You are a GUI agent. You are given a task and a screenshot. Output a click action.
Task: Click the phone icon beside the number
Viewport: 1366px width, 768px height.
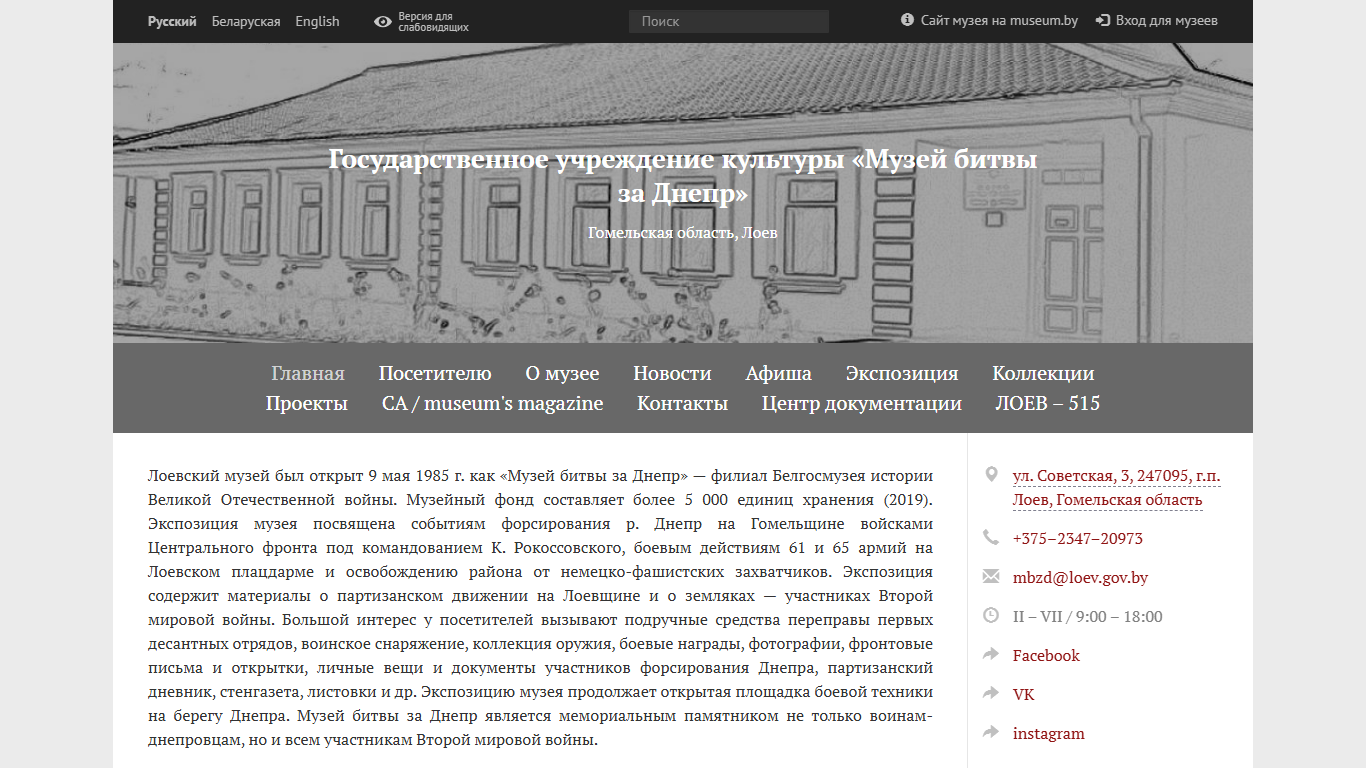tap(991, 538)
